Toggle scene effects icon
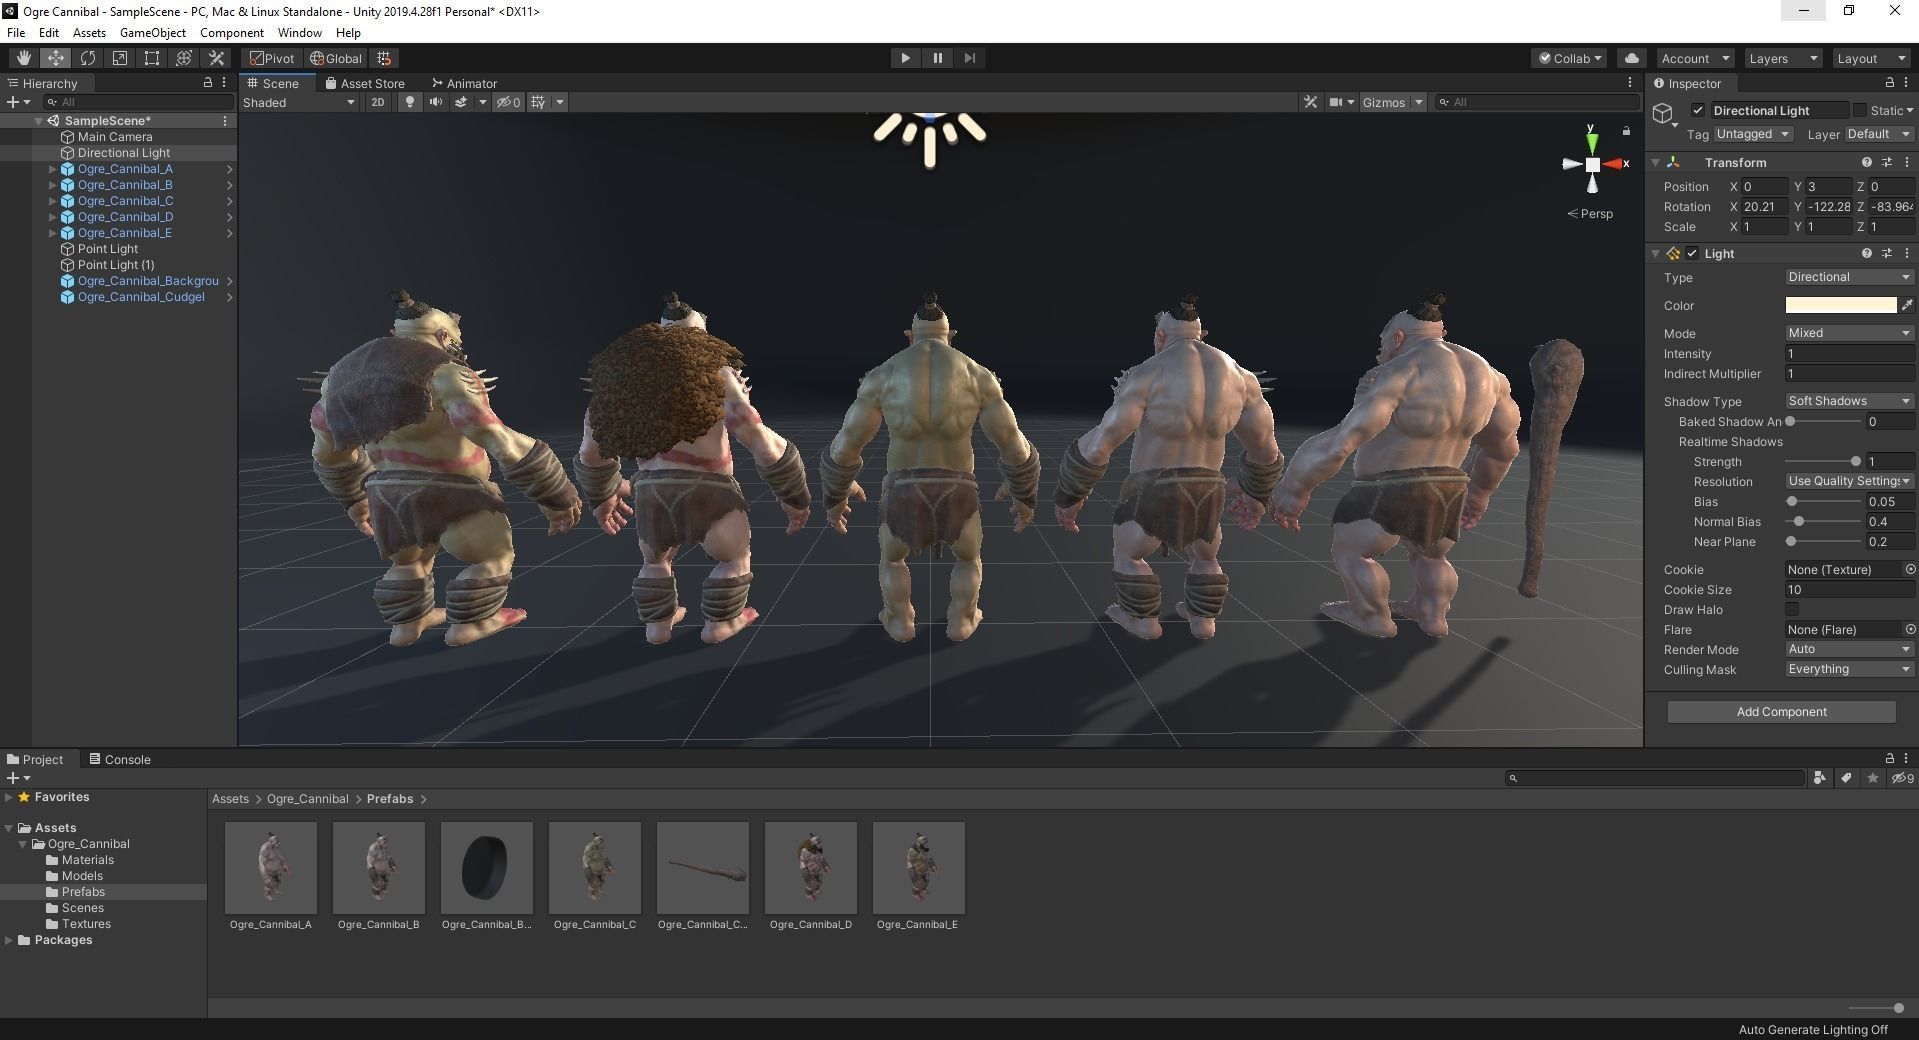 [x=461, y=102]
